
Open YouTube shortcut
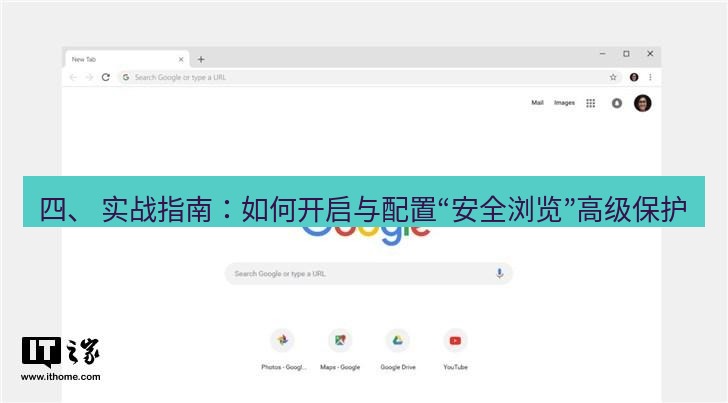tap(455, 349)
